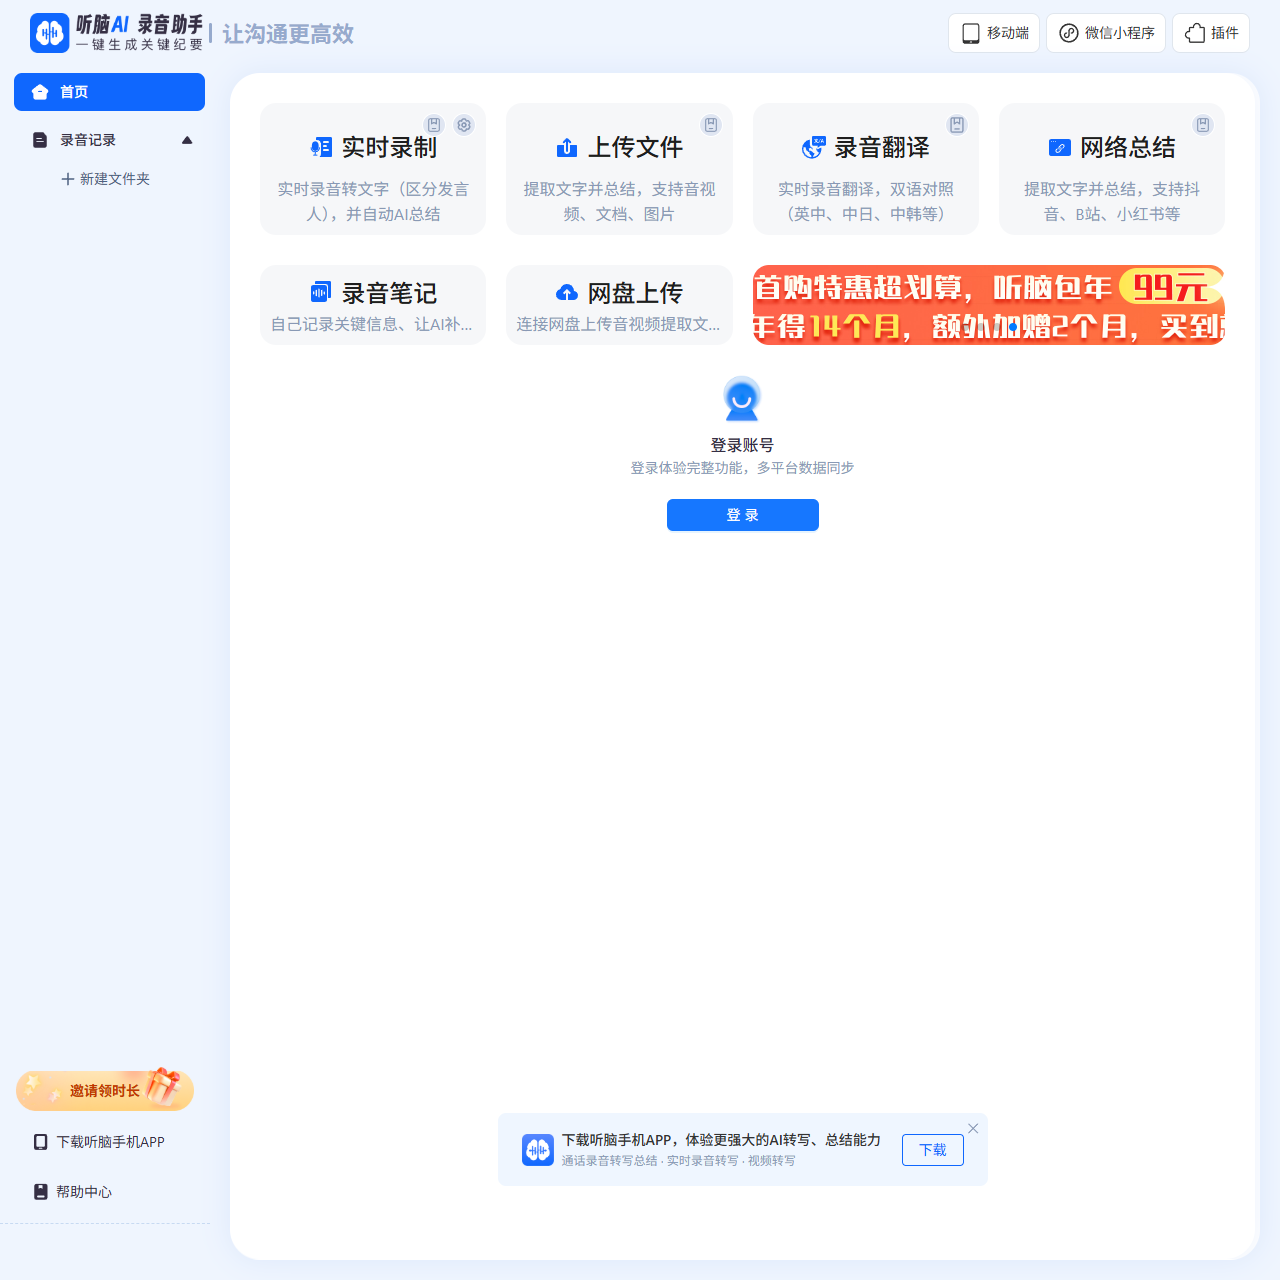Click the gift icon in 邀请领时长

(x=163, y=1090)
